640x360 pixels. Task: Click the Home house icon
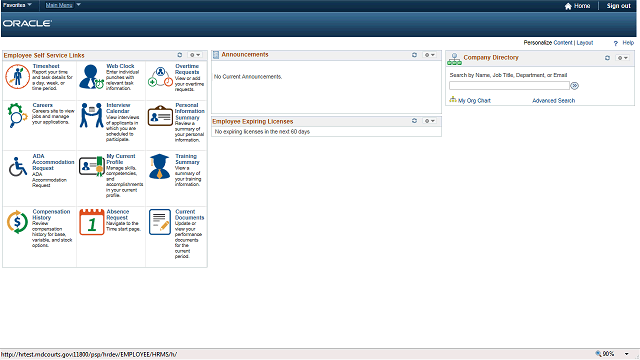click(568, 6)
